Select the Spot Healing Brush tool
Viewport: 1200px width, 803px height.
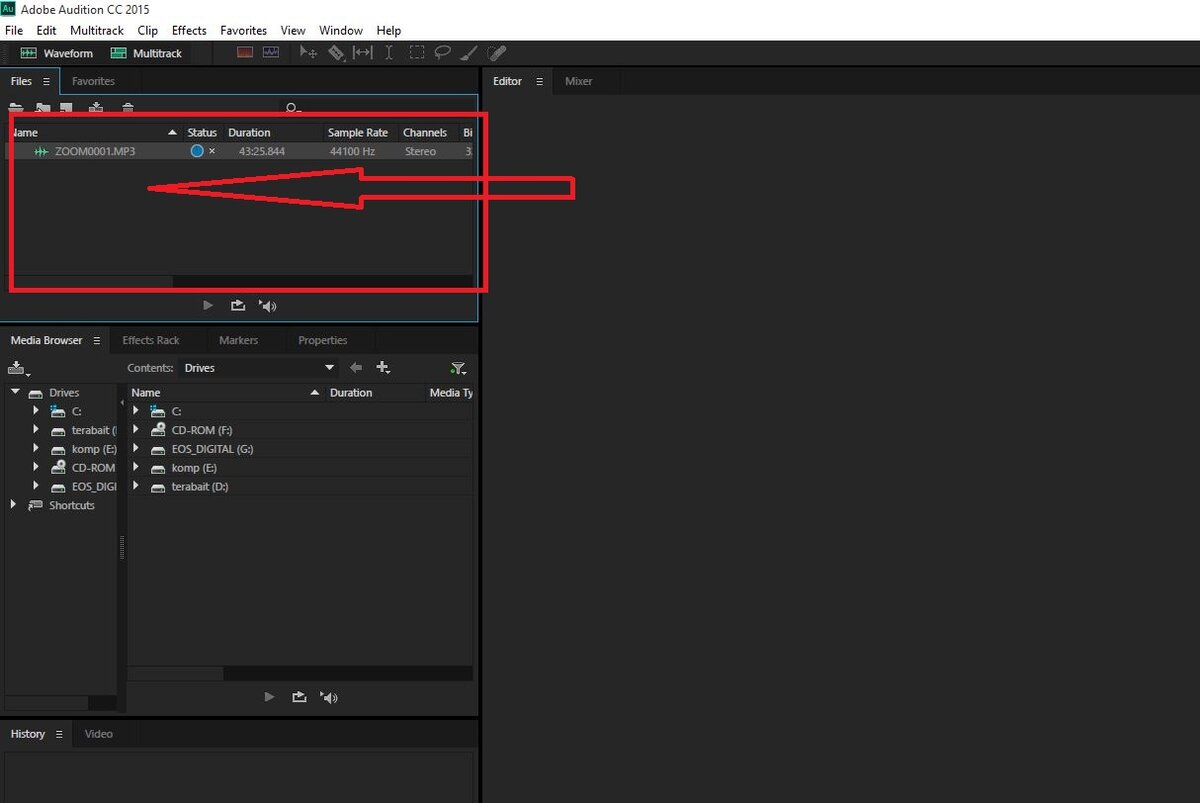point(497,53)
